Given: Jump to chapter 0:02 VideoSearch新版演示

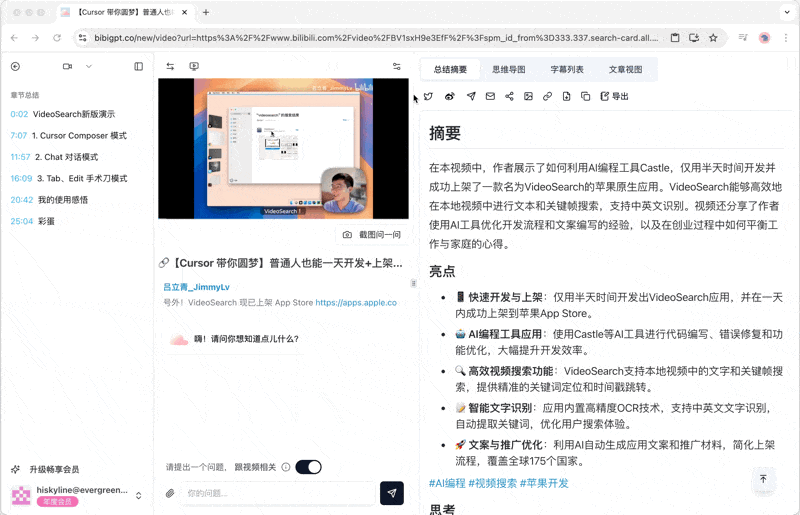Looking at the screenshot, I should (63, 114).
